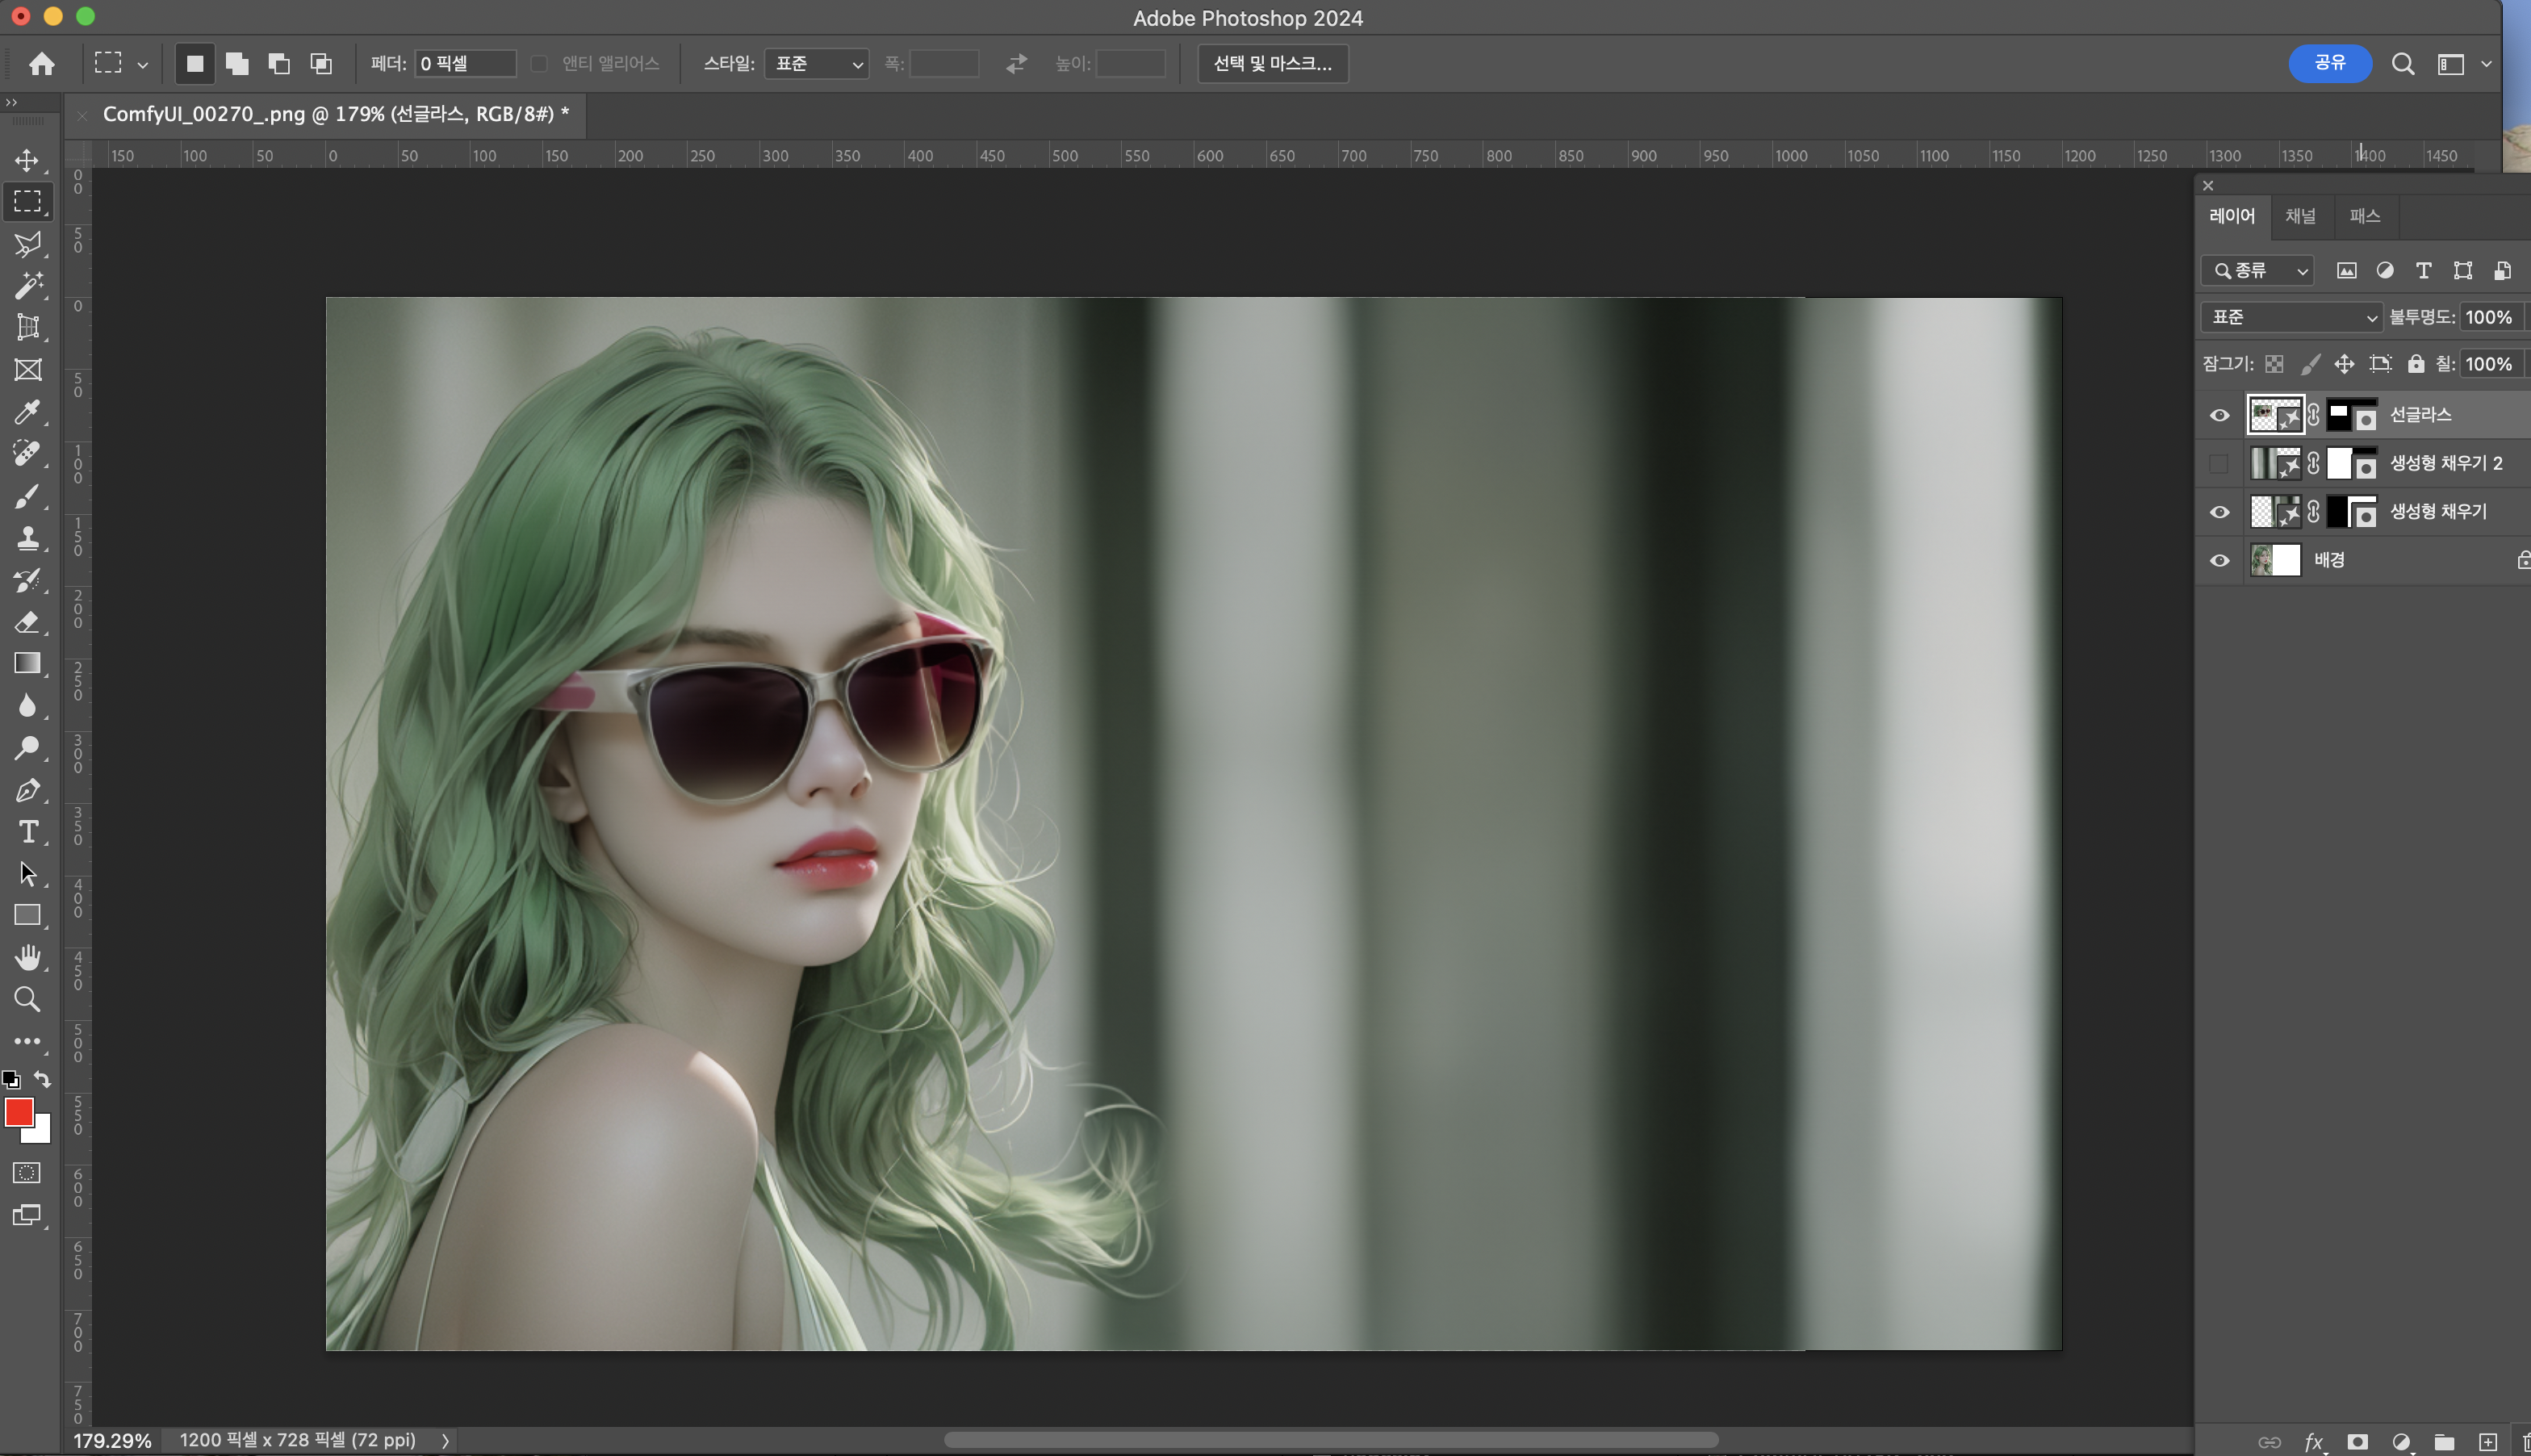Hide the 배경 layer

pos(2219,560)
